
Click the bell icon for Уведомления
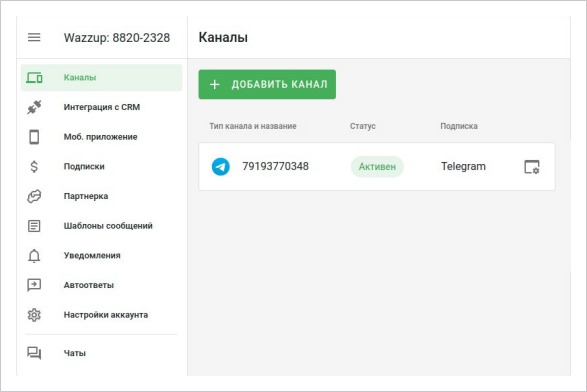(x=34, y=256)
